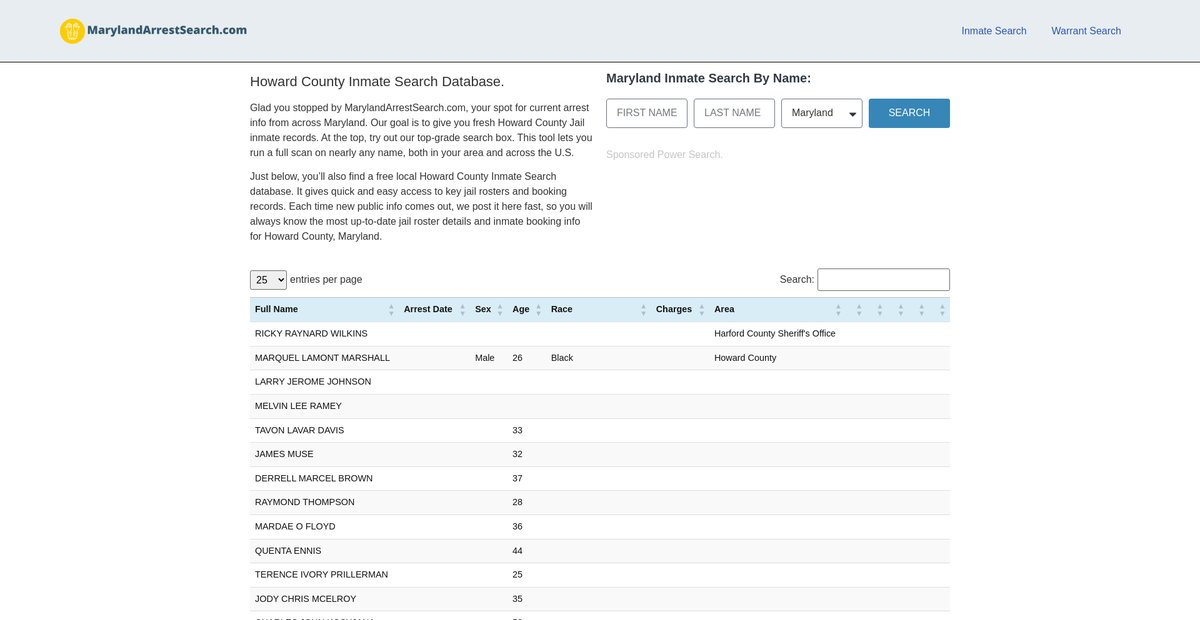This screenshot has height=620, width=1200.
Task: Click the MarylandArrestSearch.com logo icon
Action: (72, 31)
